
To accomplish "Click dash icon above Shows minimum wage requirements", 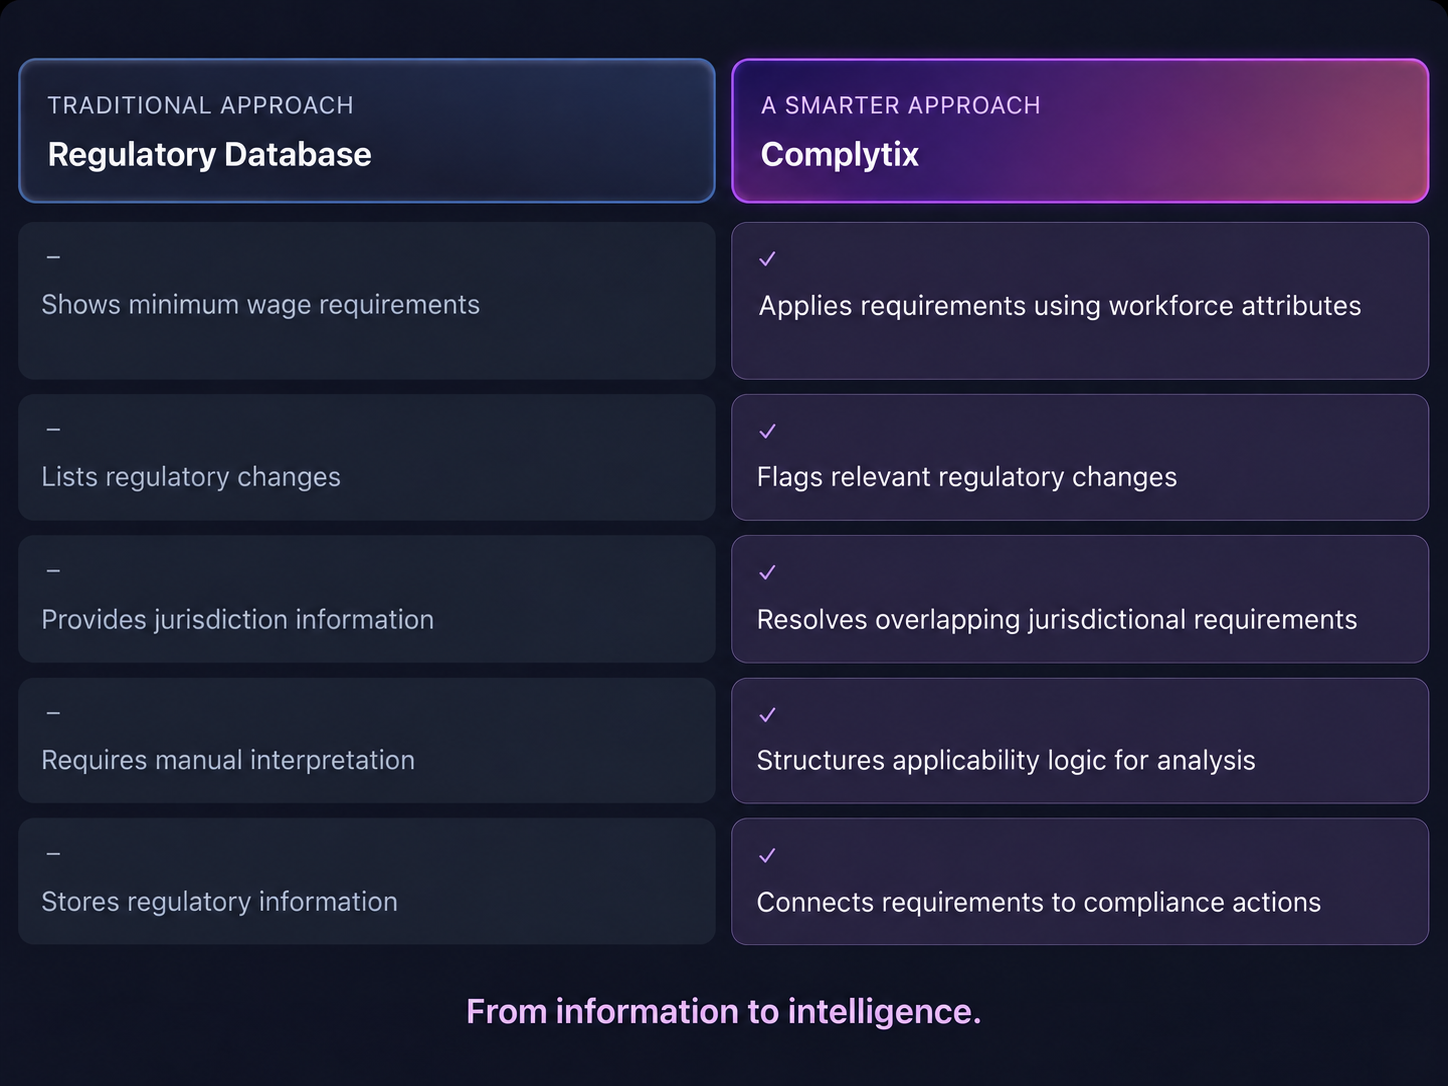I will pos(54,258).
